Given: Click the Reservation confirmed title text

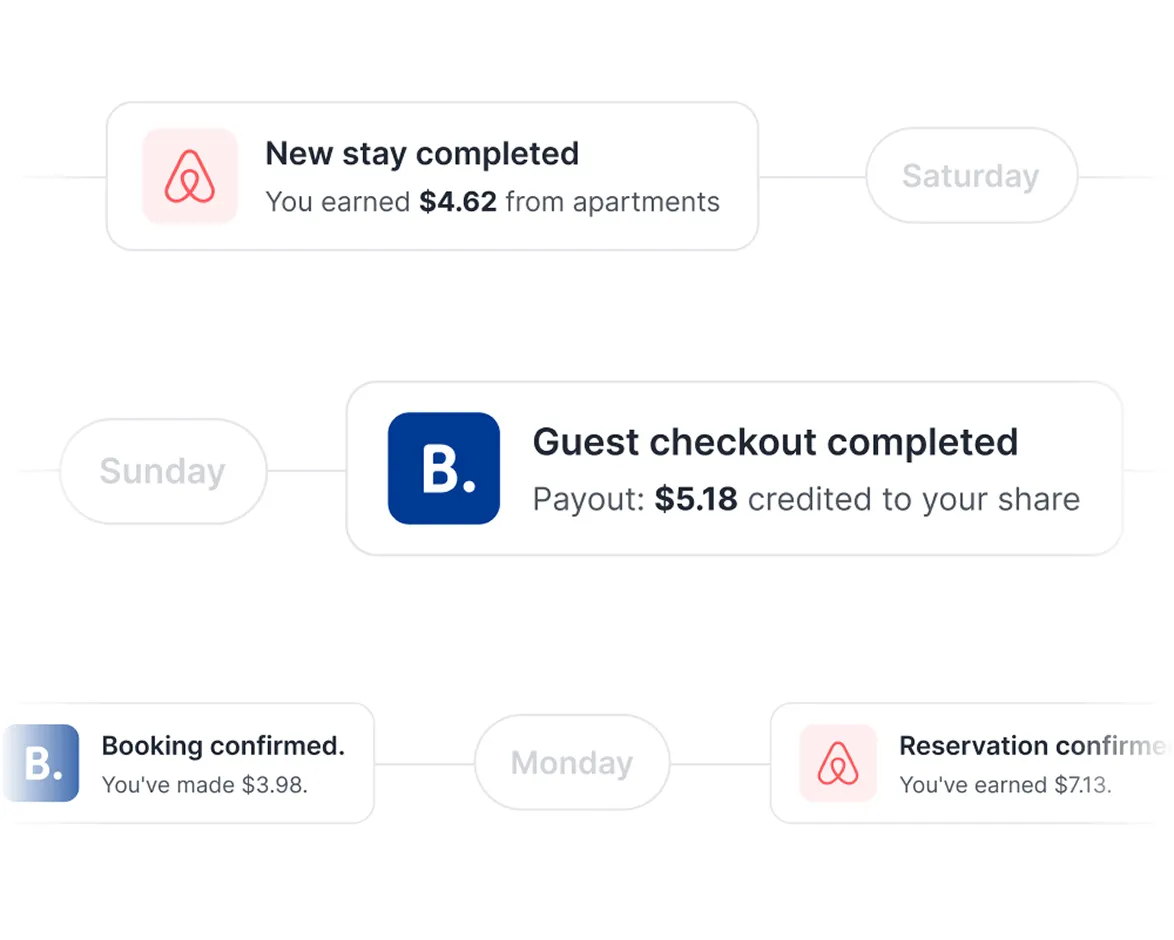Looking at the screenshot, I should point(1030,746).
